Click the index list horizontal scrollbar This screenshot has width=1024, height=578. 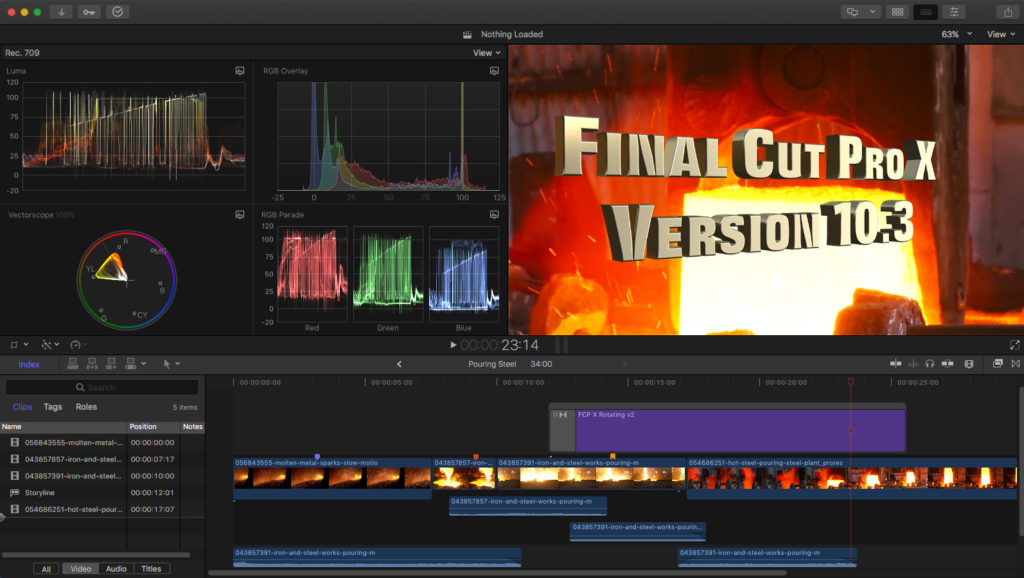96,555
